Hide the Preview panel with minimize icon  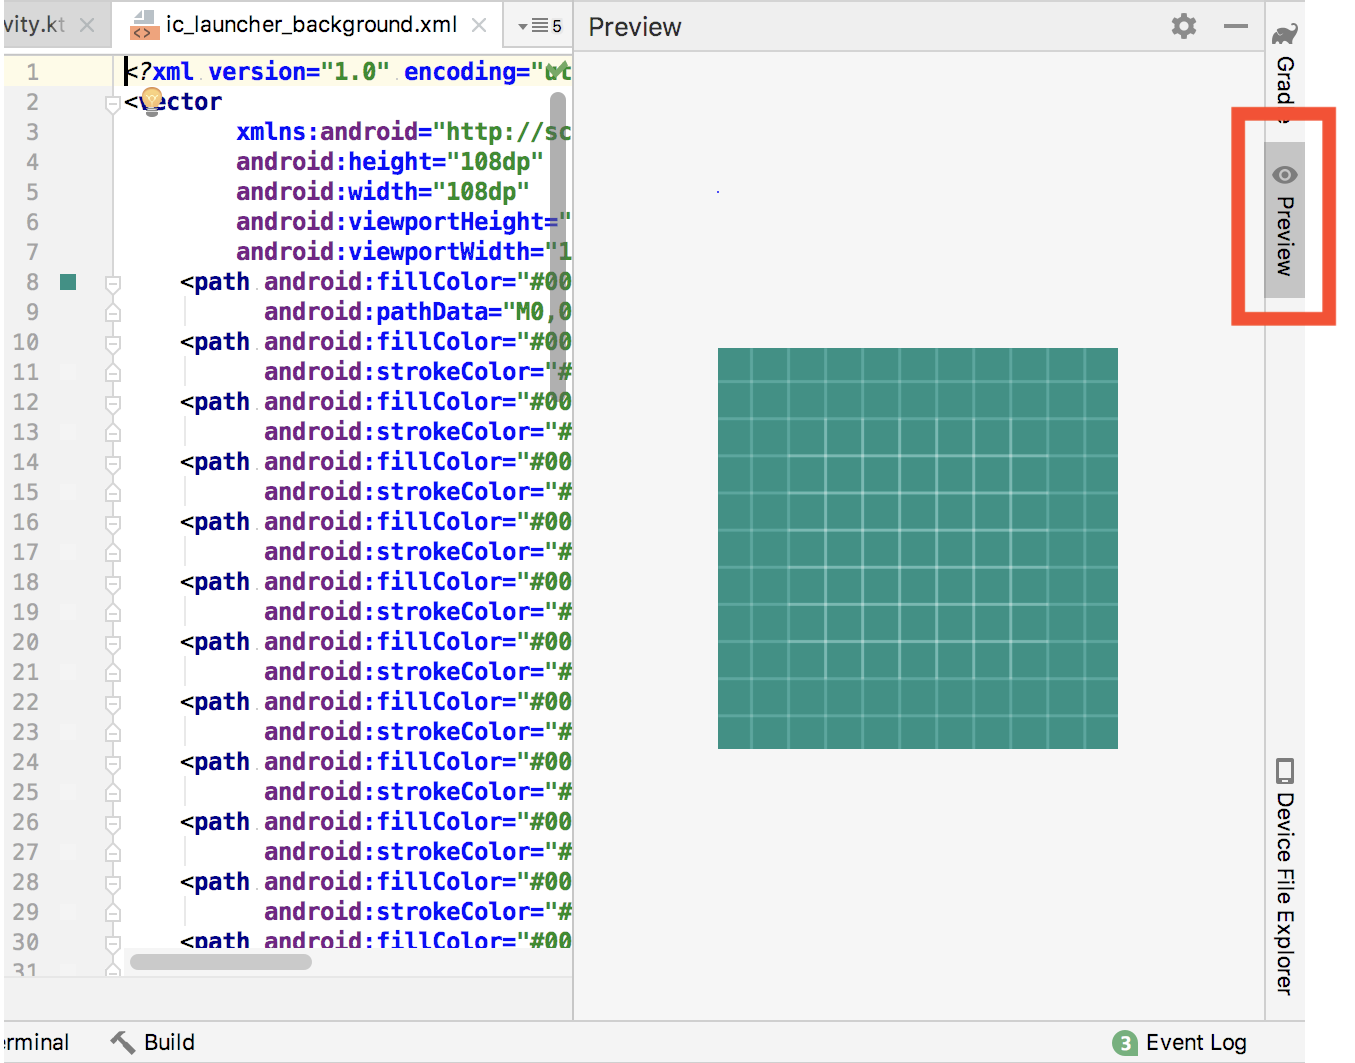pos(1236,26)
